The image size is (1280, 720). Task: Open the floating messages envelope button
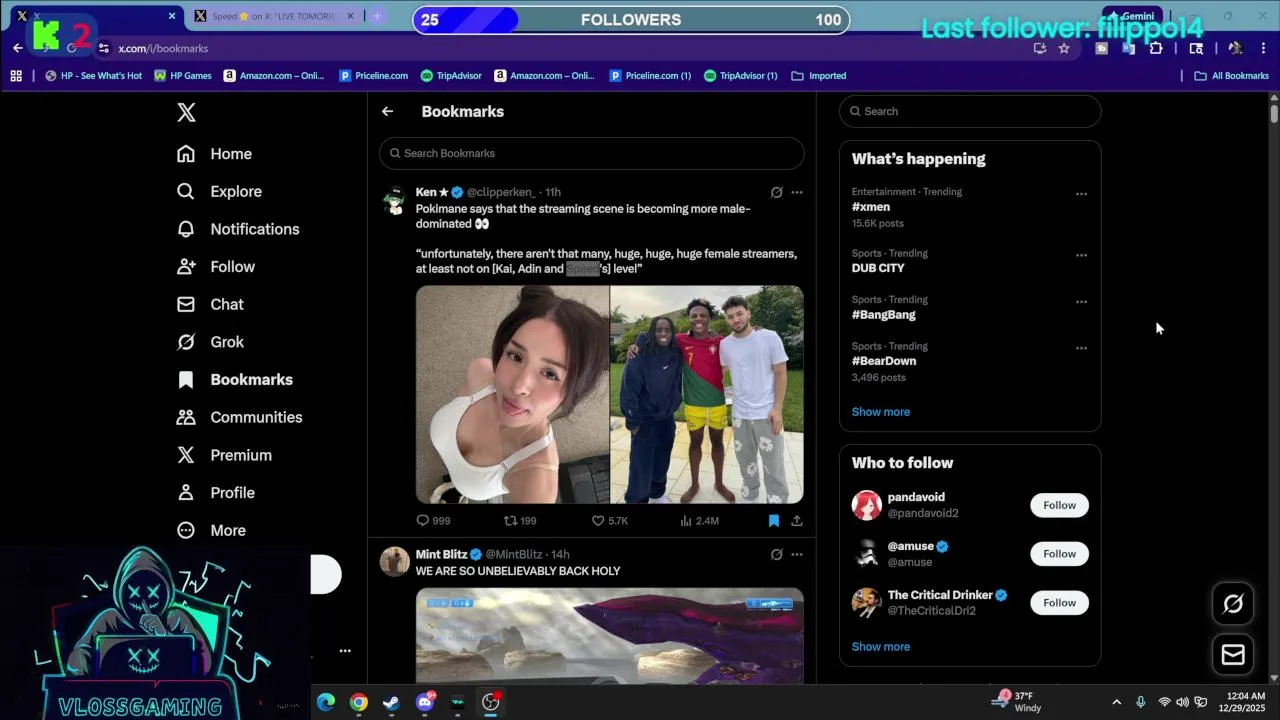pyautogui.click(x=1233, y=655)
